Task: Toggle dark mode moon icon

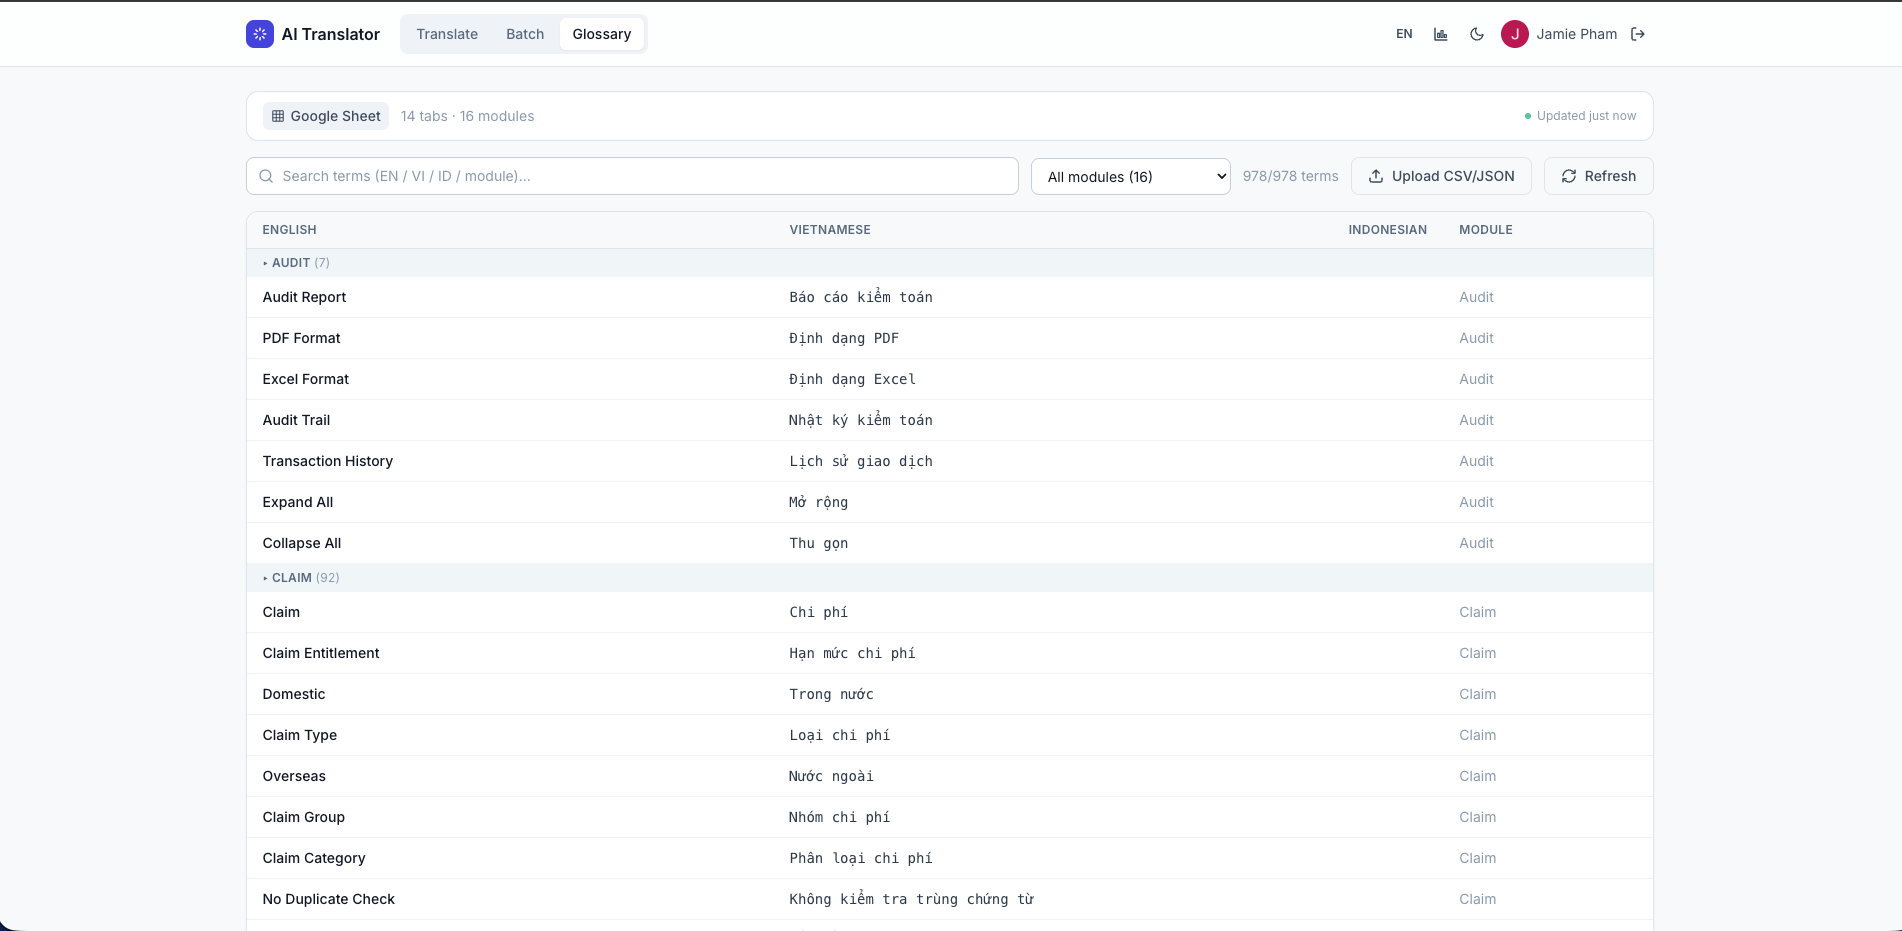Action: pyautogui.click(x=1477, y=34)
